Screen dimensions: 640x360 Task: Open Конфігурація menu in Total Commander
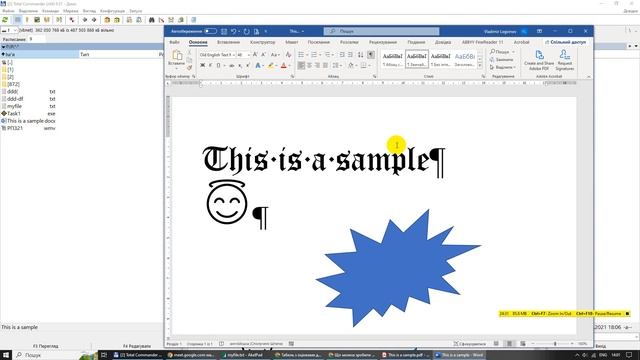point(112,11)
